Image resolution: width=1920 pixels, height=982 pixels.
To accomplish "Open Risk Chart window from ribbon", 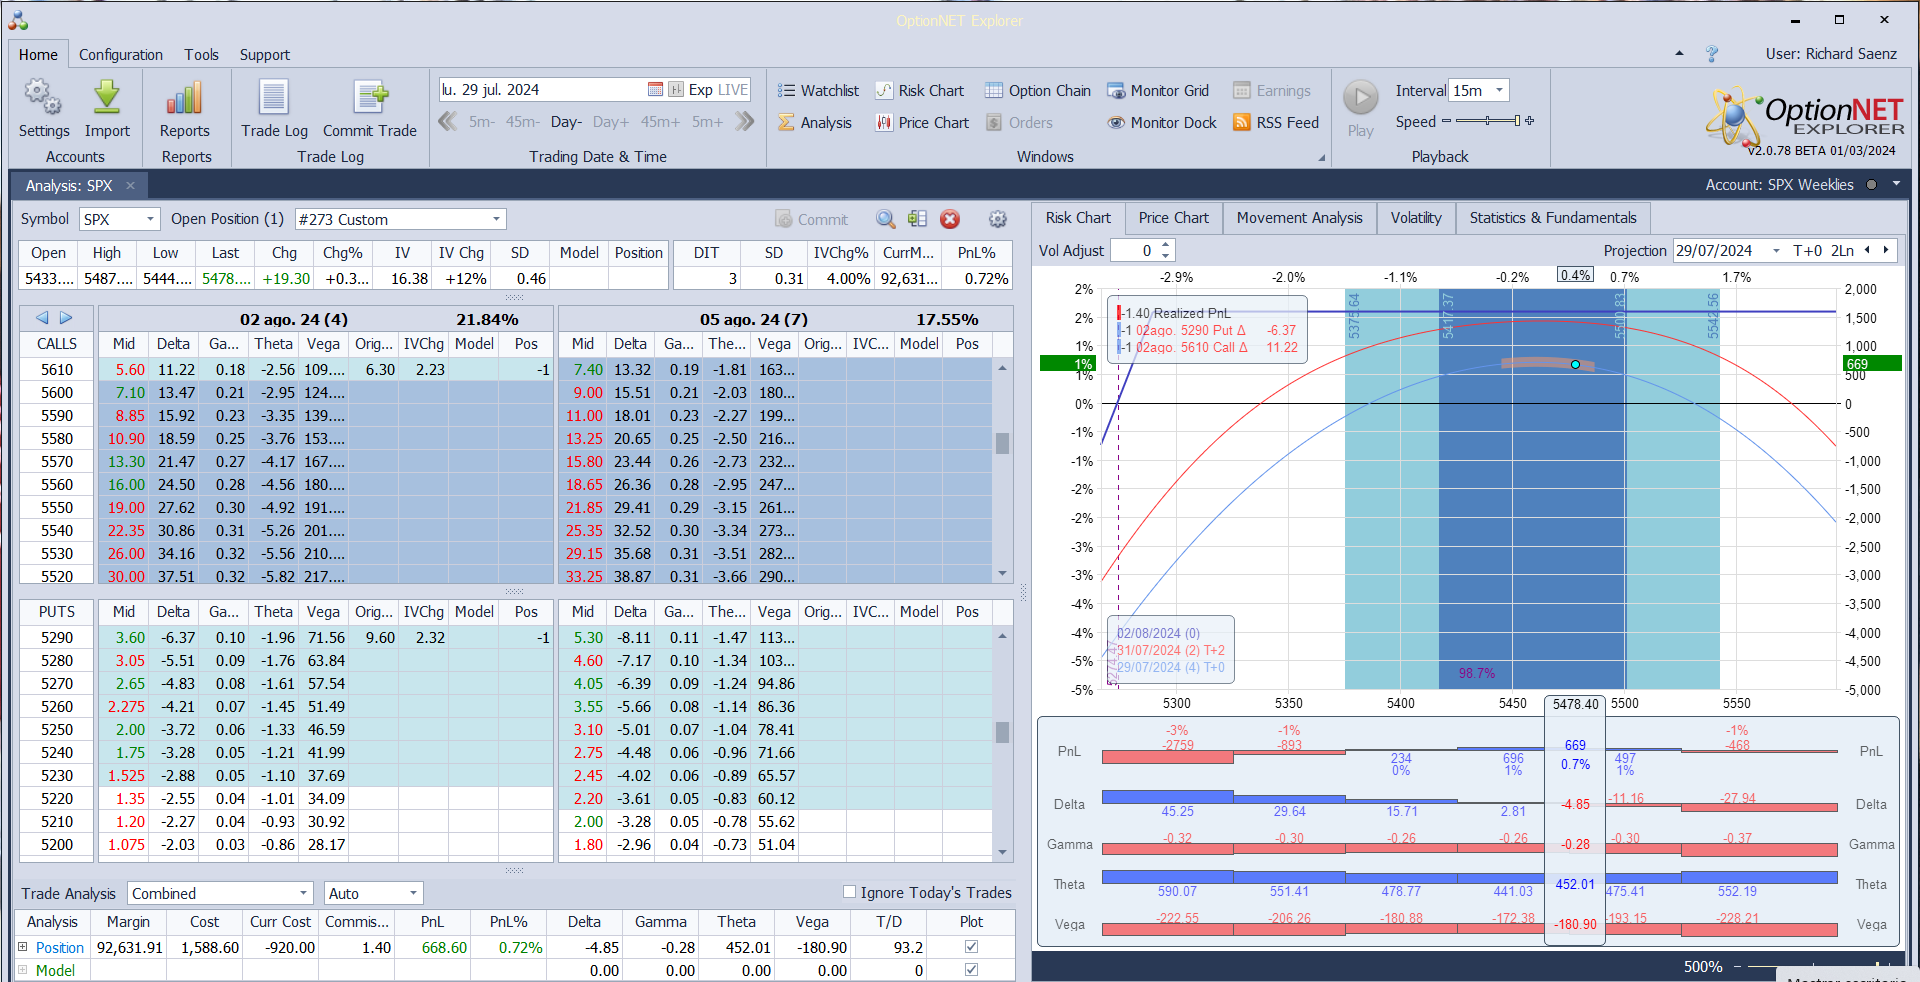I will click(920, 90).
